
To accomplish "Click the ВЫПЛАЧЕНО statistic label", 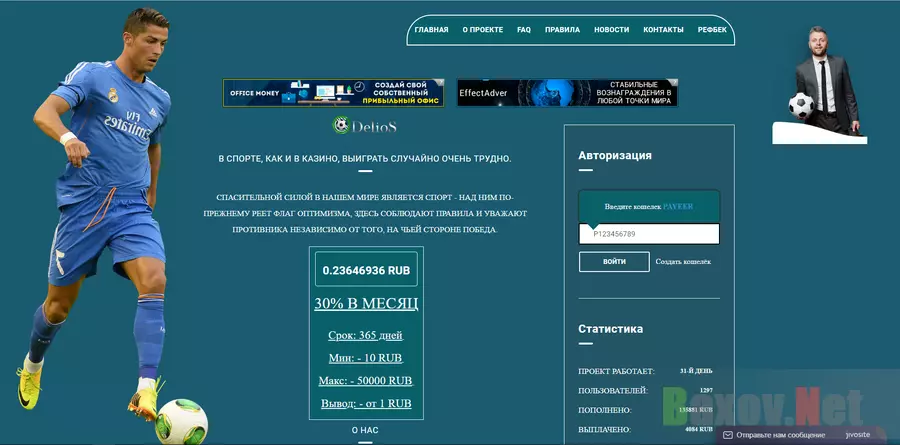I will 604,430.
